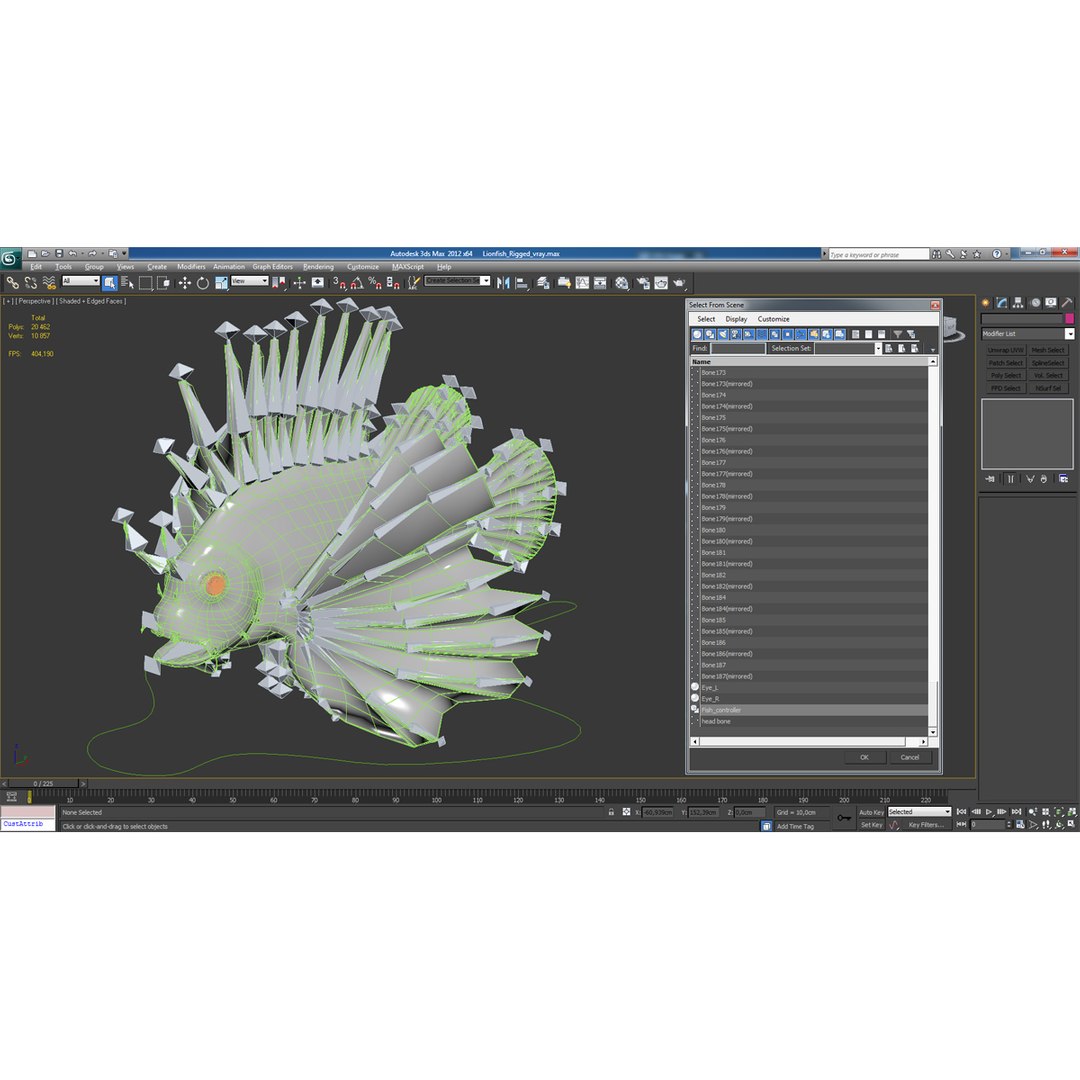Click the Play Animation button
Image resolution: width=1080 pixels, height=1080 pixels.
click(x=989, y=812)
